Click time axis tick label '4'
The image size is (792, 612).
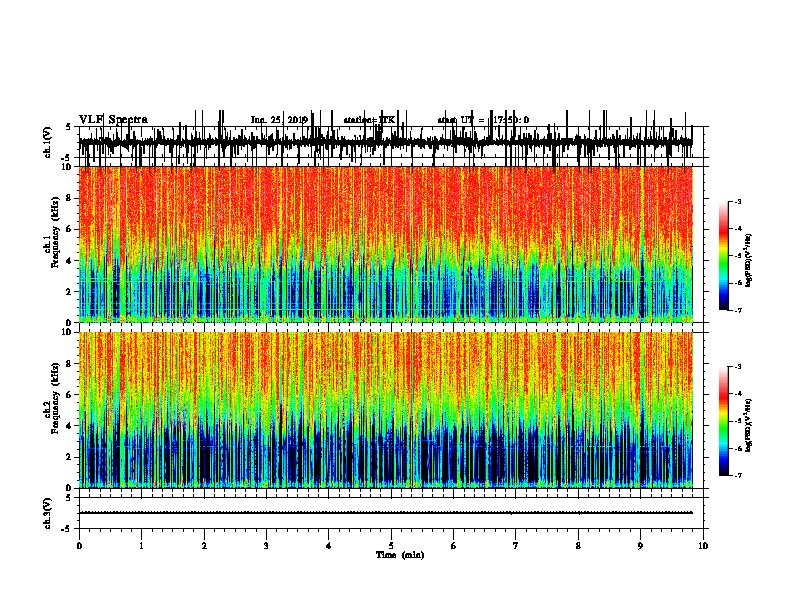click(x=329, y=546)
